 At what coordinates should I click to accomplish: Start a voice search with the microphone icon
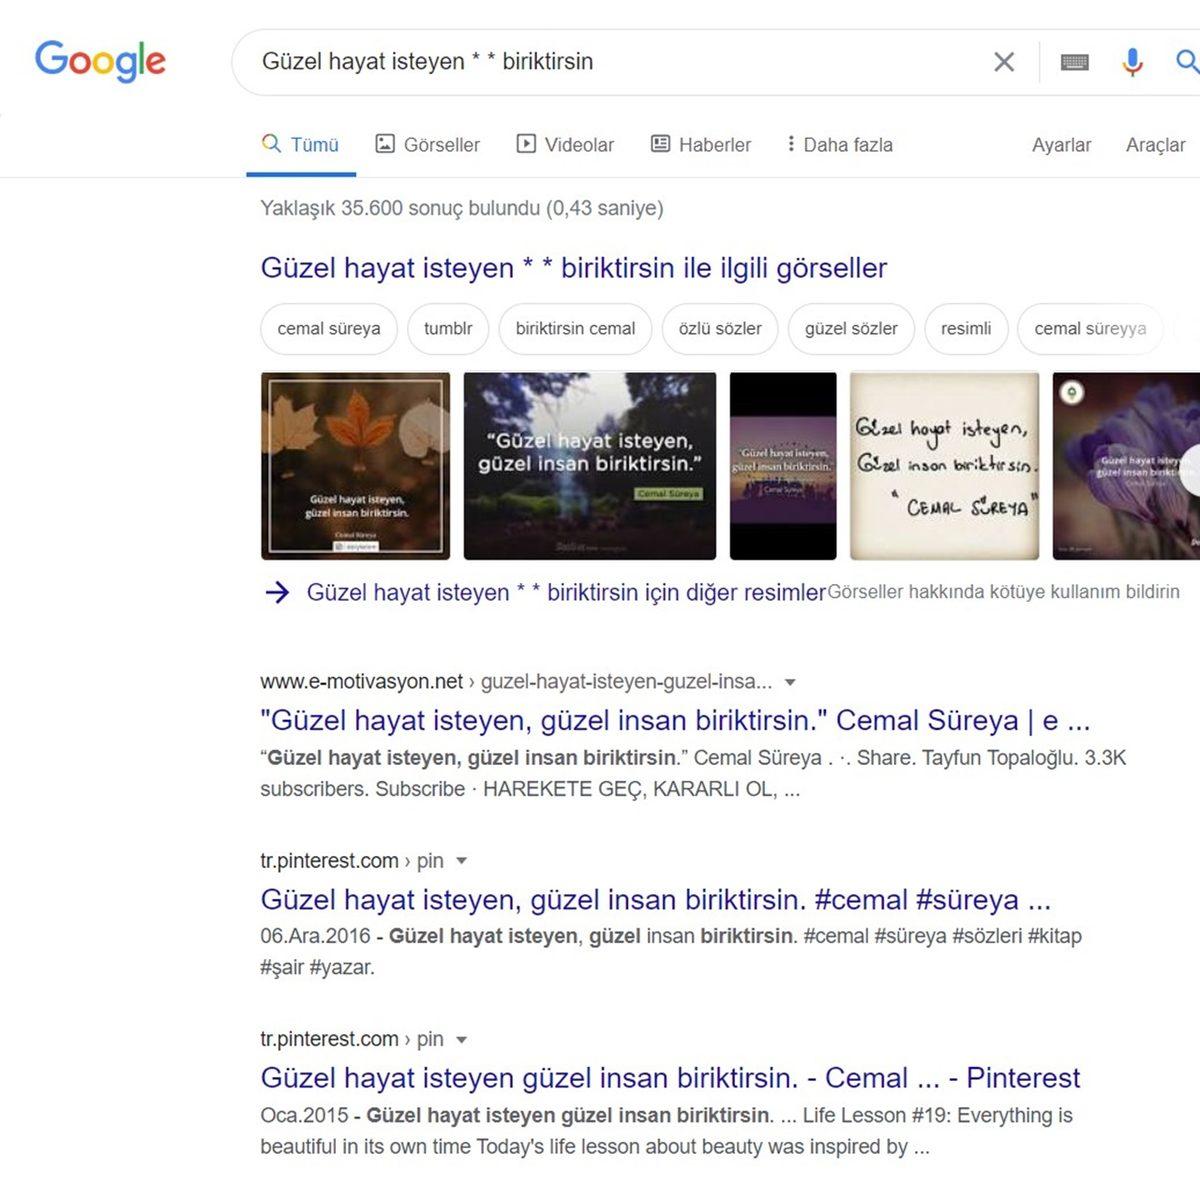[x=1132, y=62]
